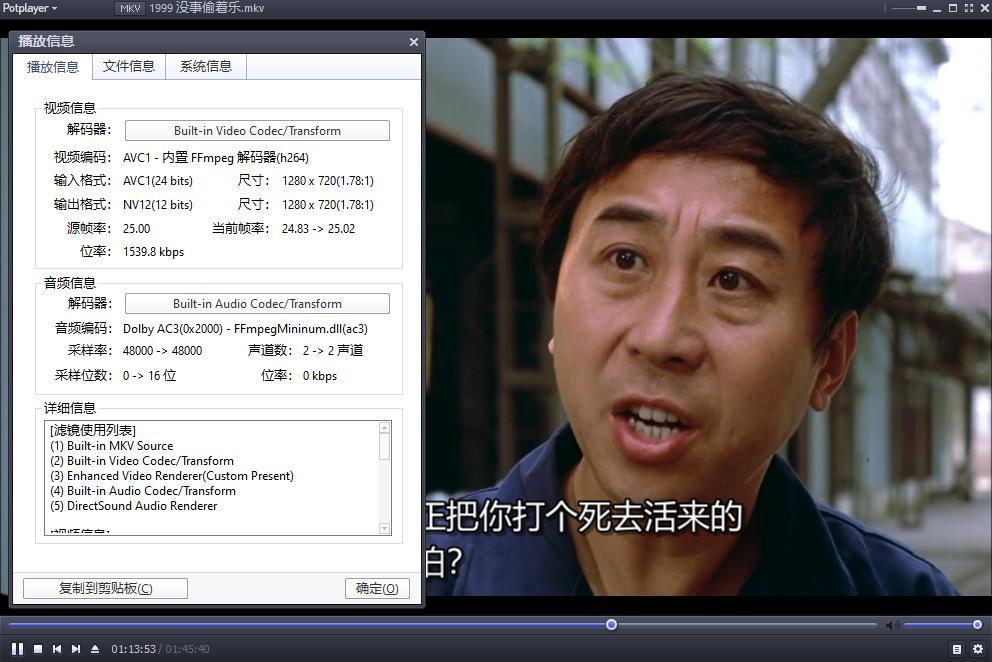Open the control panel gear icon
This screenshot has height=662, width=992.
pyautogui.click(x=978, y=649)
